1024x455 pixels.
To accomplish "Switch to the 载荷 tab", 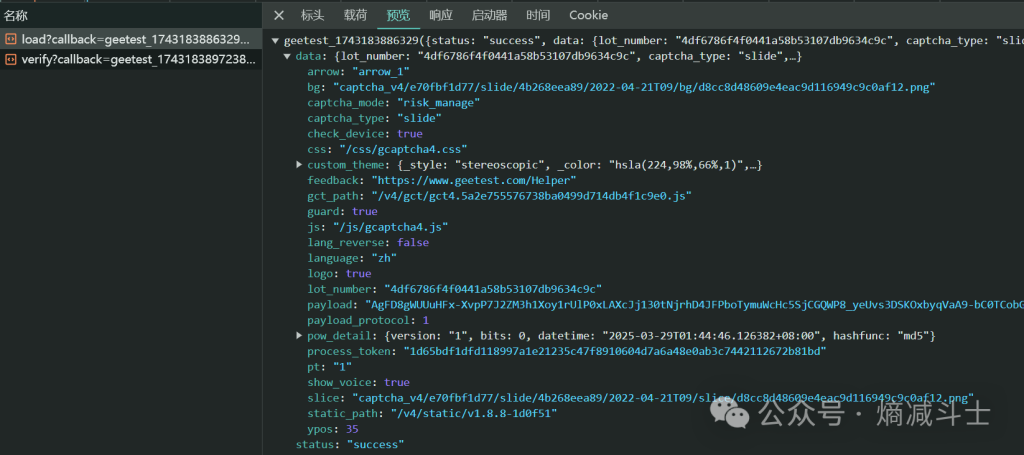I will coord(355,15).
